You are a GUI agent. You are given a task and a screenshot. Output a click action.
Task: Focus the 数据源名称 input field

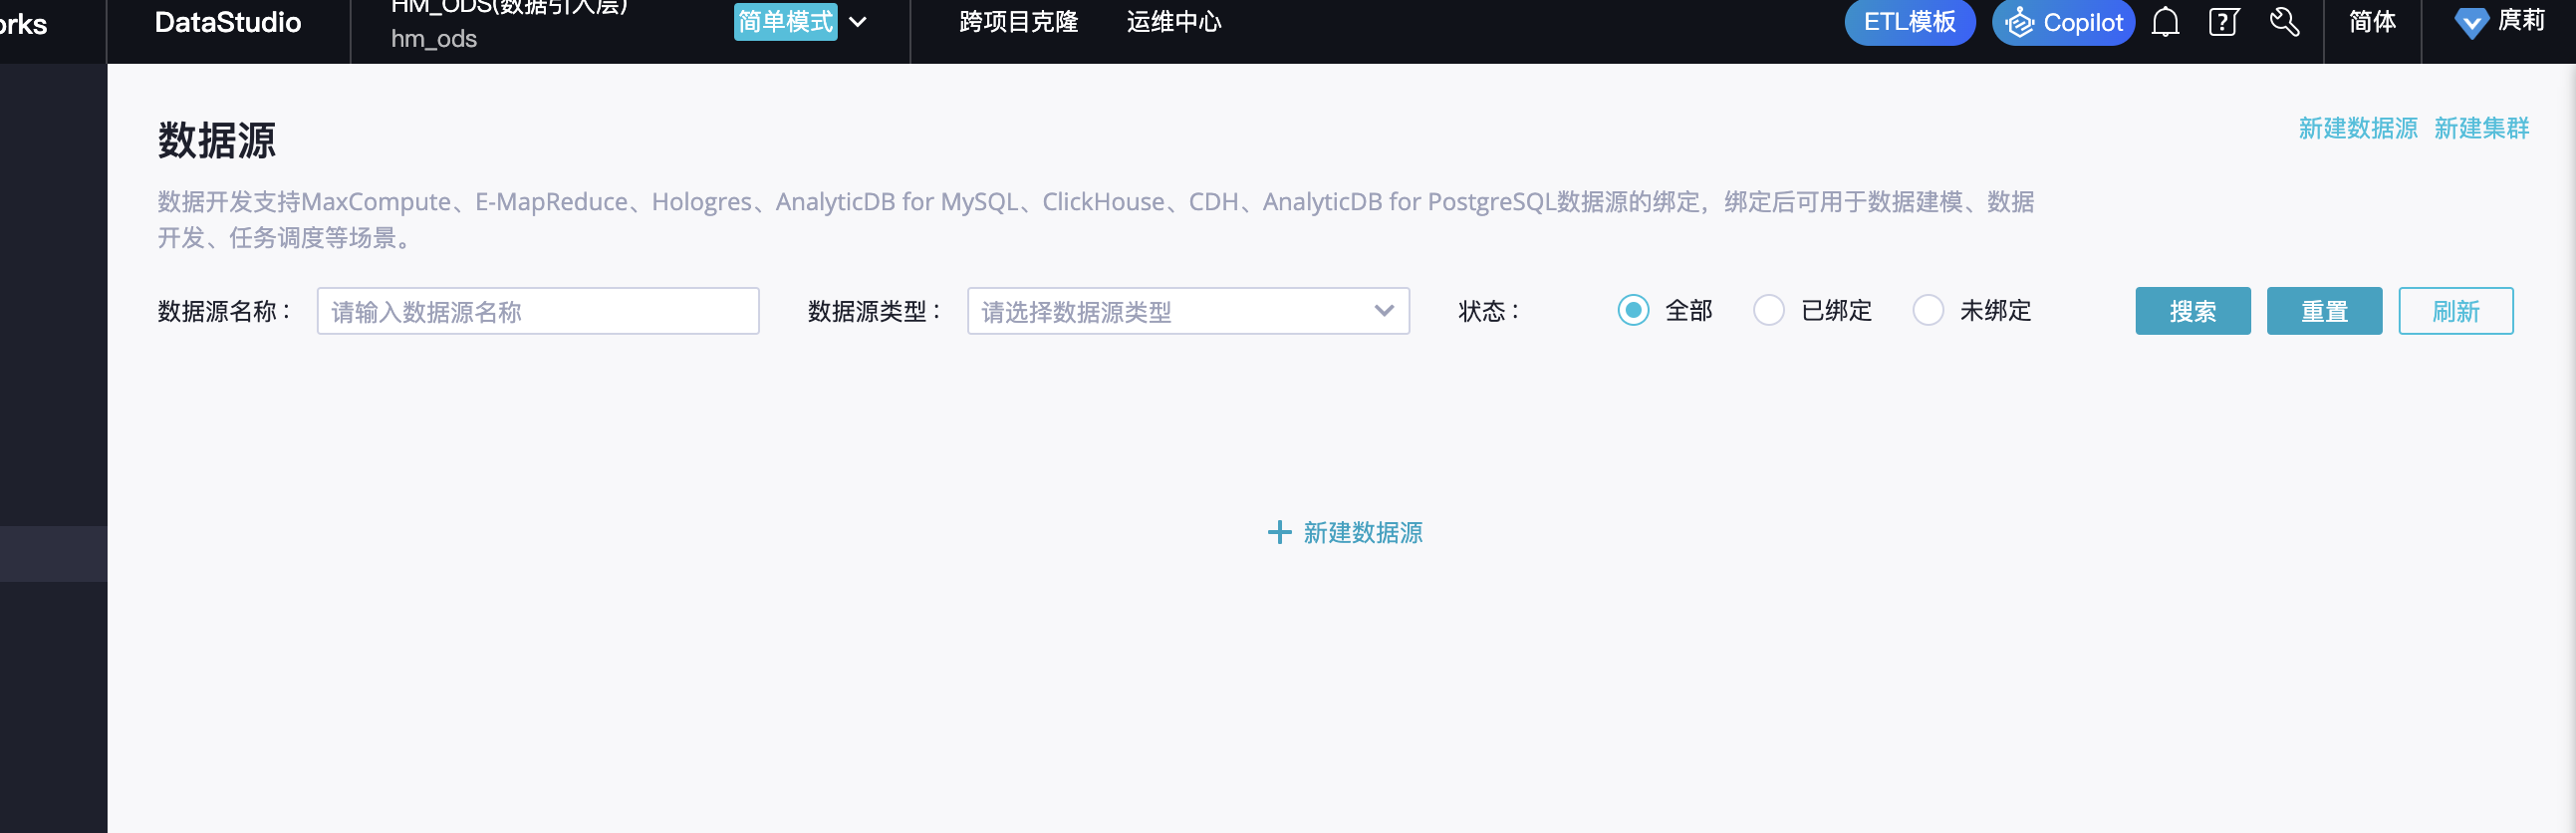point(538,311)
